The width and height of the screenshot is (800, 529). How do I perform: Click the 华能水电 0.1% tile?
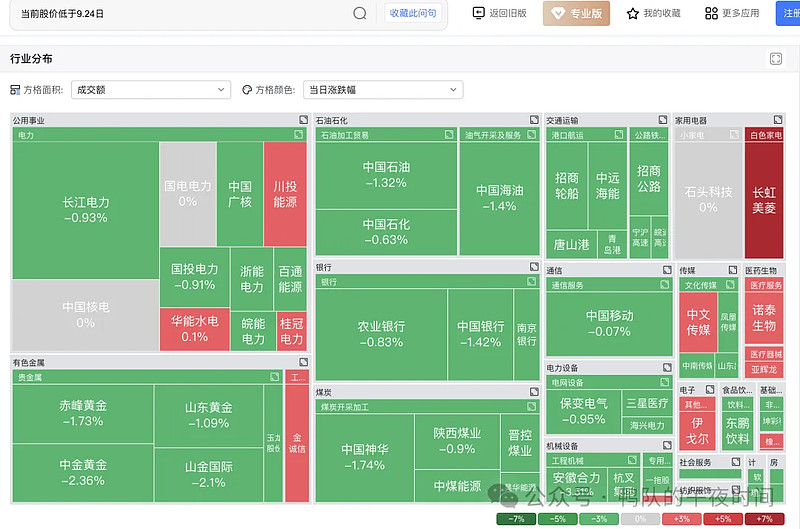coord(194,329)
